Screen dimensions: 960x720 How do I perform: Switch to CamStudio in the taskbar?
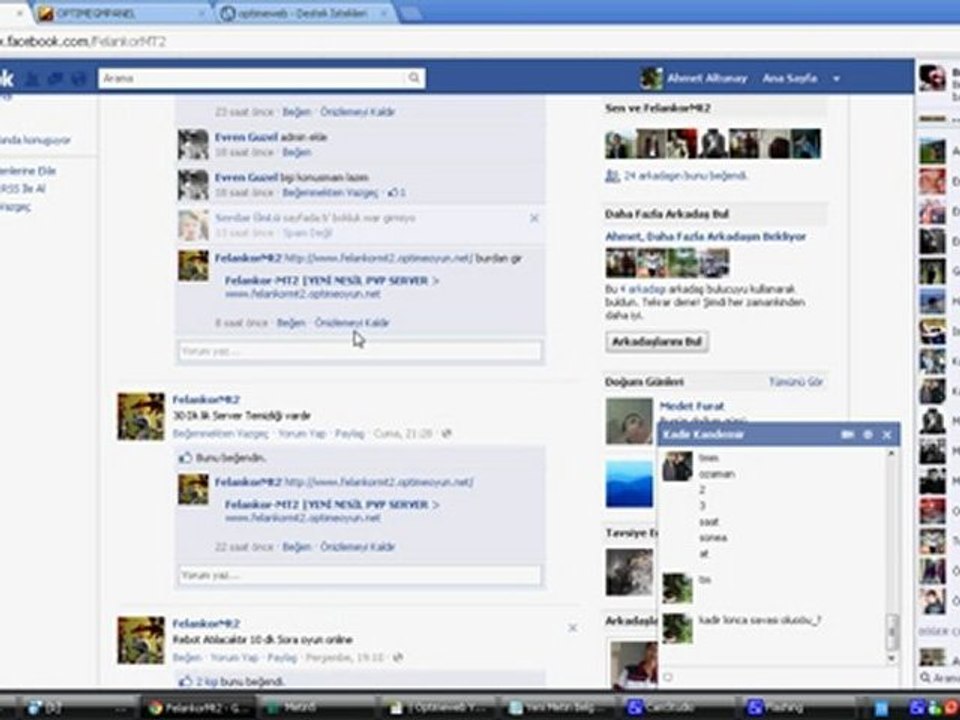point(675,708)
